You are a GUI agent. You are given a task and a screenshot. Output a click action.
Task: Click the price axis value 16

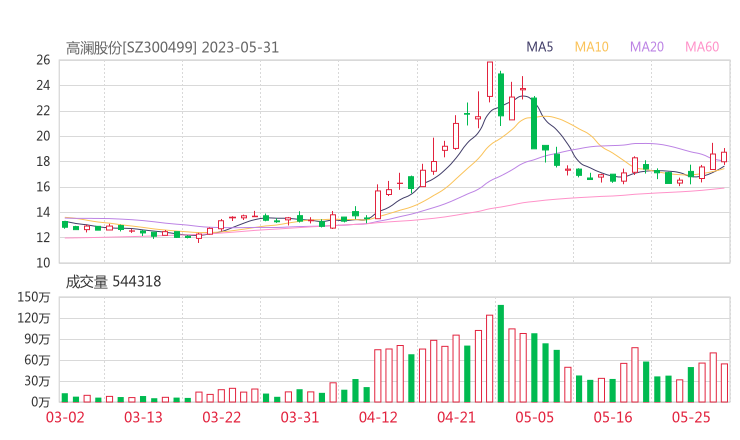click(43, 187)
